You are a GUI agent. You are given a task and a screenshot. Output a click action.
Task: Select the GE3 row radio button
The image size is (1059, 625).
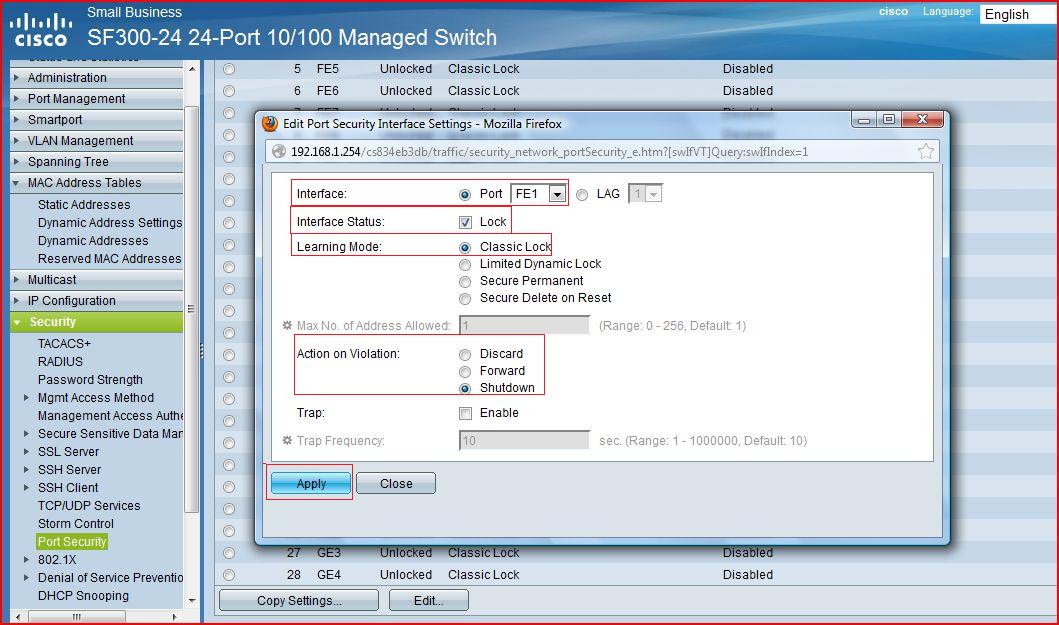(x=229, y=553)
